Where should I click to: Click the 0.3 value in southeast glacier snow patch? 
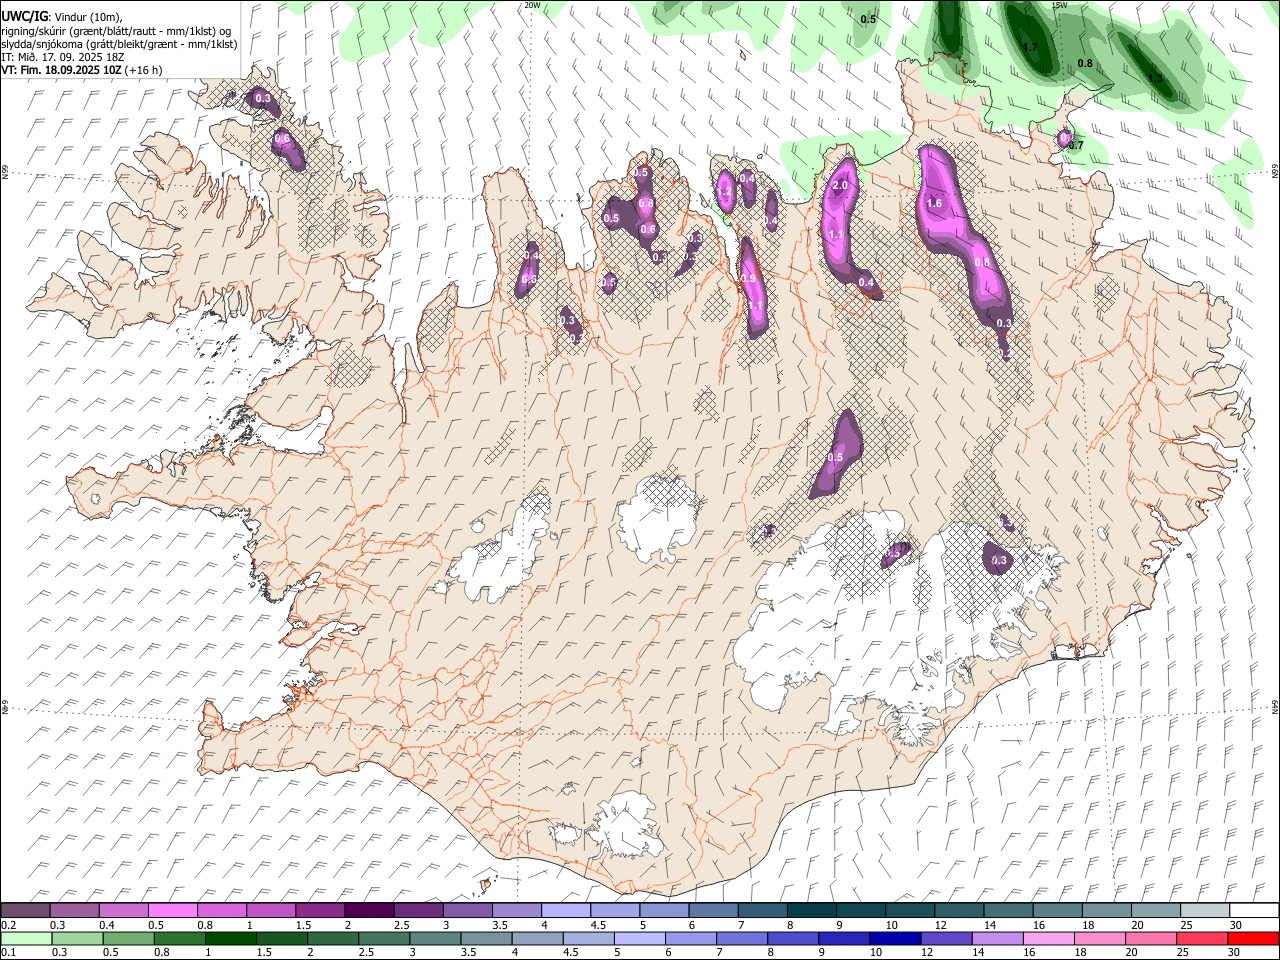999,561
